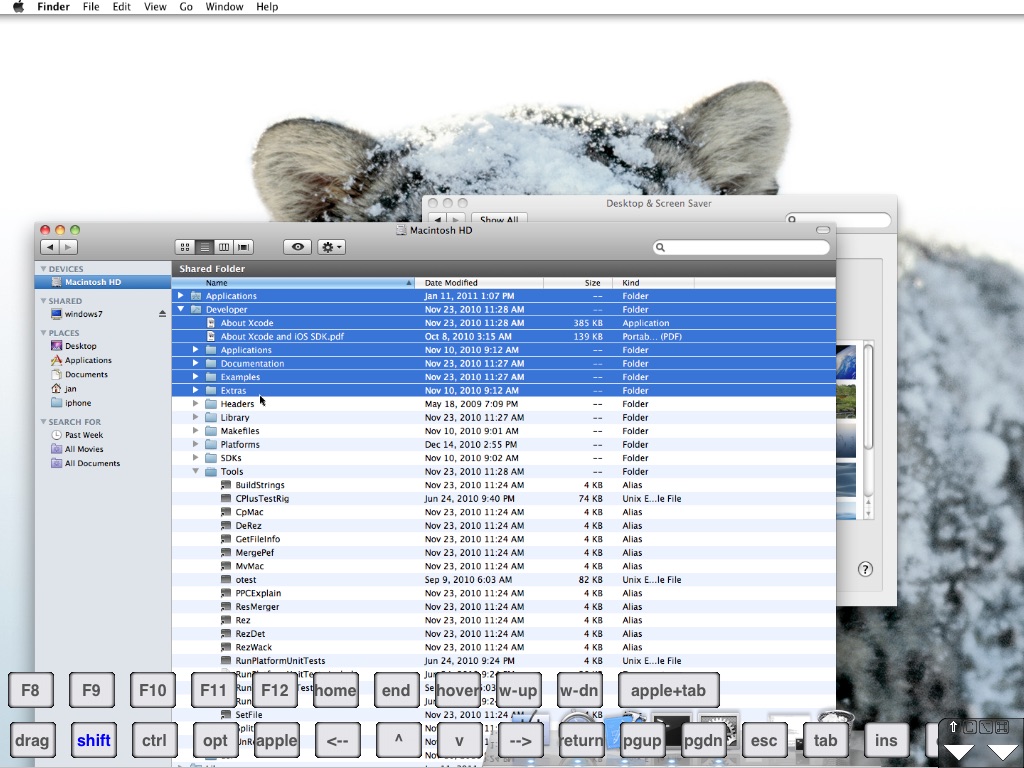Toggle the shift modifier key
The height and width of the screenshot is (768, 1024).
(93, 740)
